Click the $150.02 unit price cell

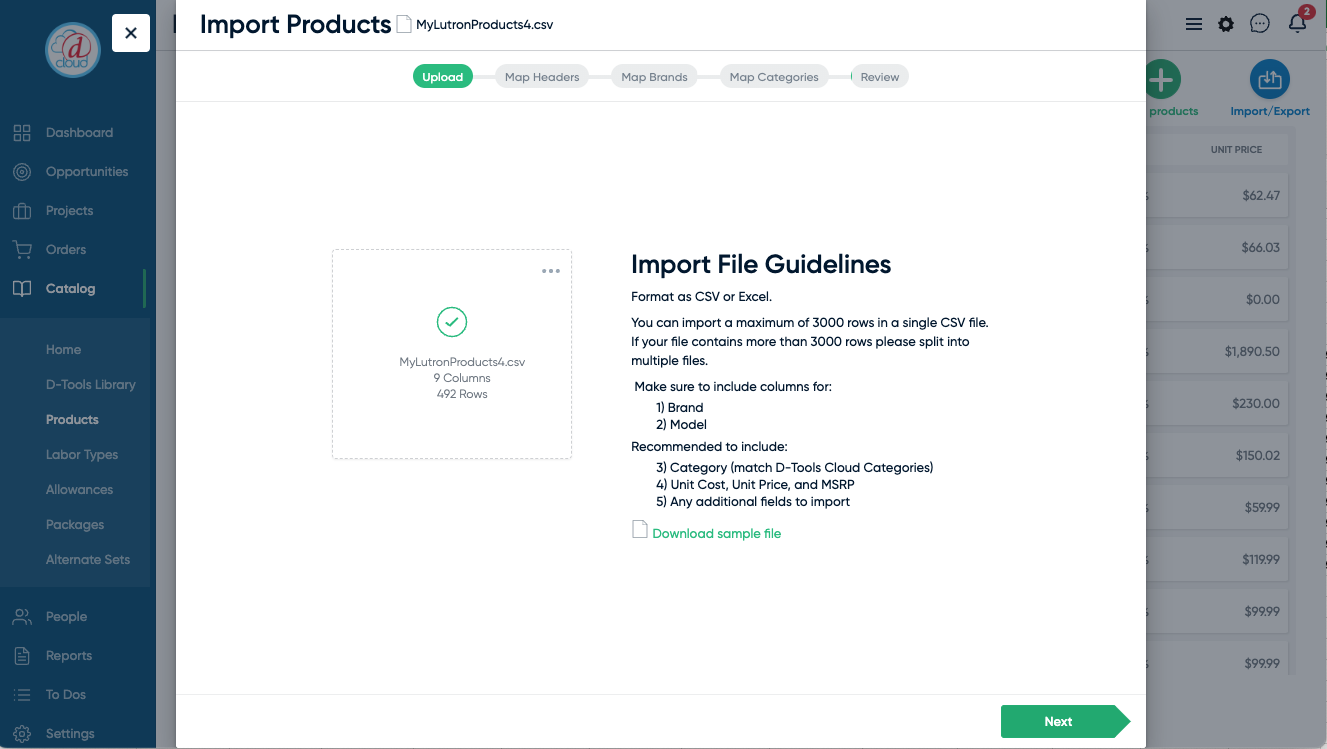click(x=1257, y=455)
